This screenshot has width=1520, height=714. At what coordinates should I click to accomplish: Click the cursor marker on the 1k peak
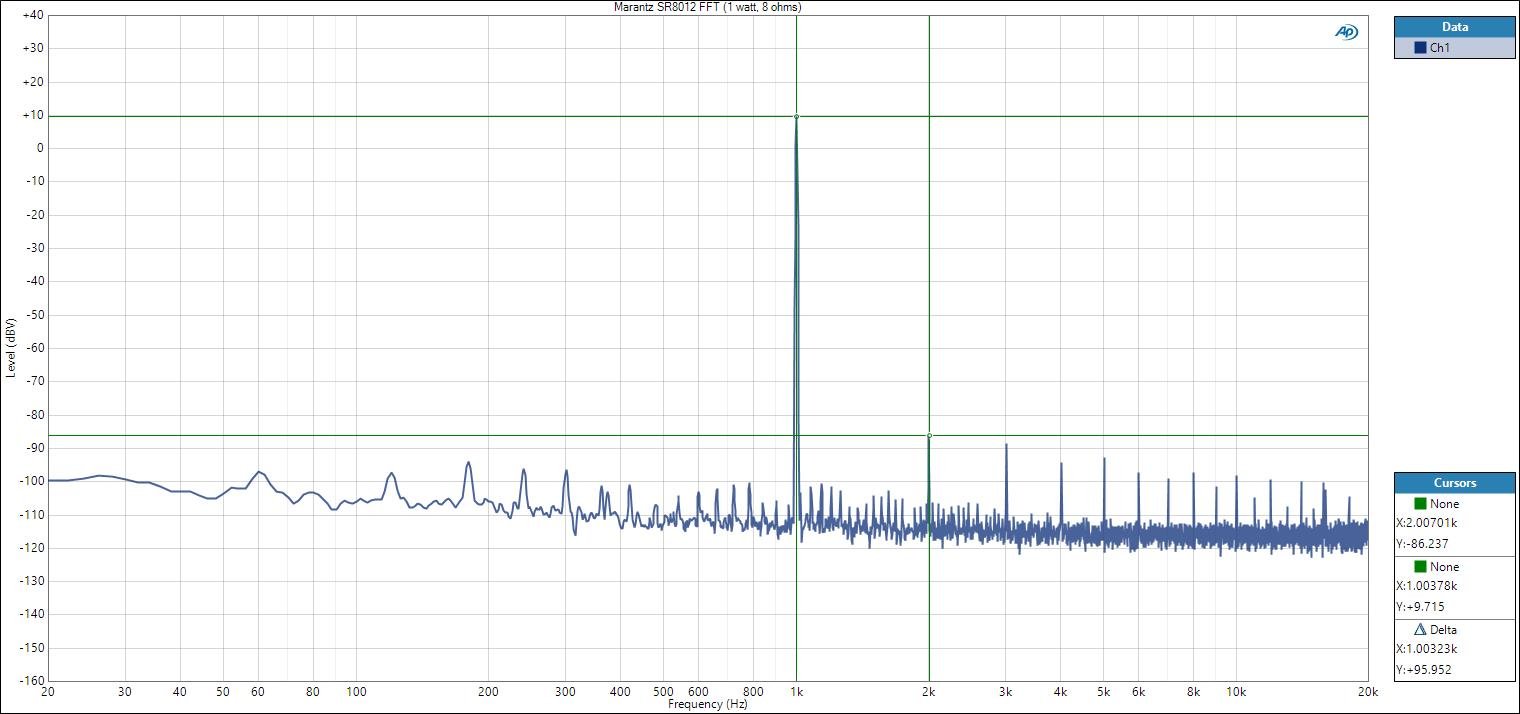coord(796,117)
